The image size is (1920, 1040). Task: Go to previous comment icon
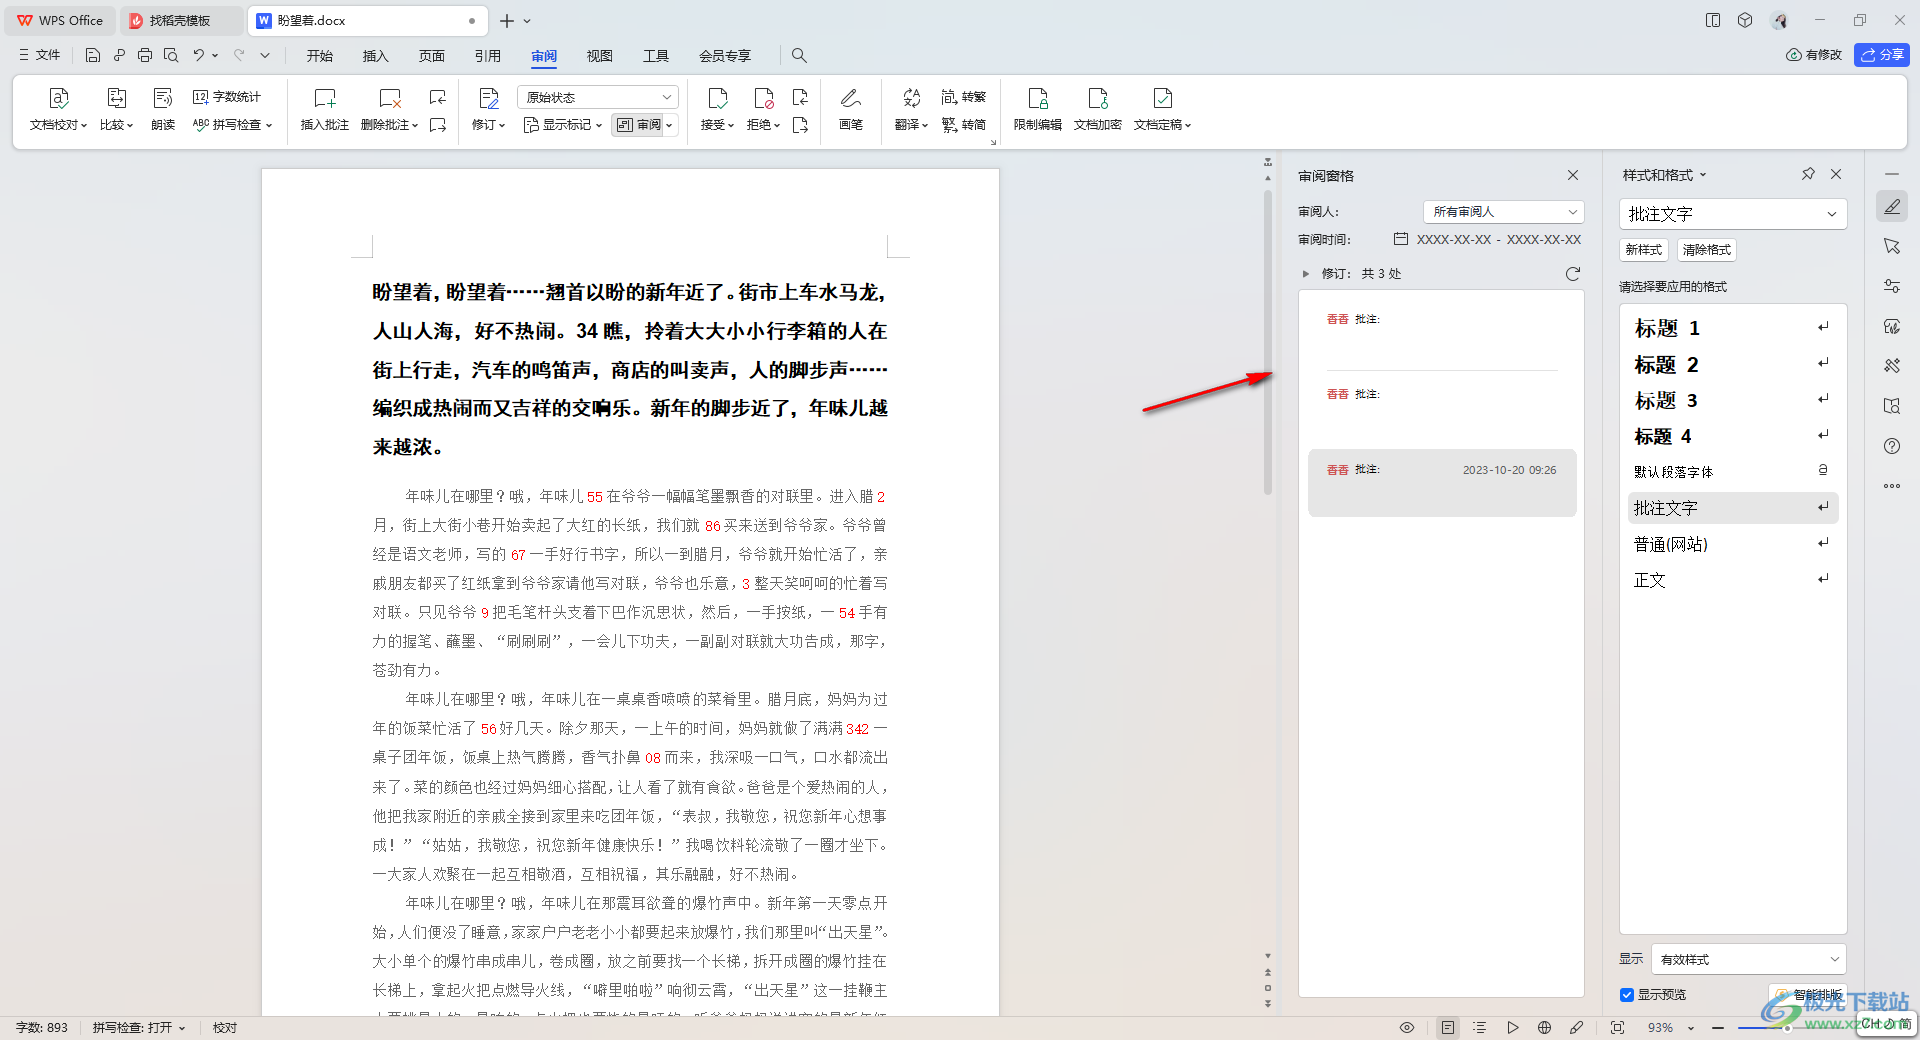click(438, 97)
